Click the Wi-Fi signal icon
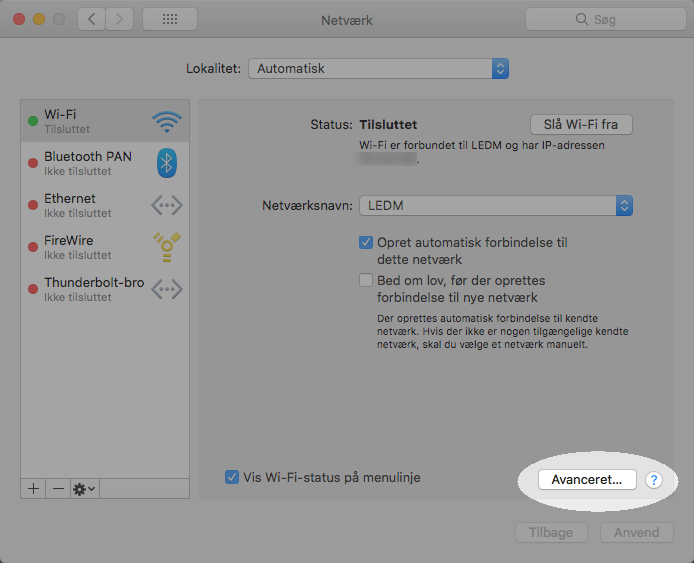Viewport: 694px width, 563px height. pos(167,122)
